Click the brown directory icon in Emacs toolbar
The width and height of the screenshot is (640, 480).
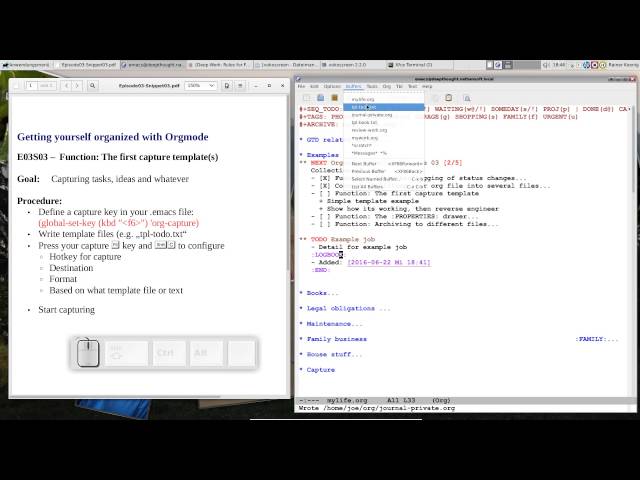(x=335, y=98)
